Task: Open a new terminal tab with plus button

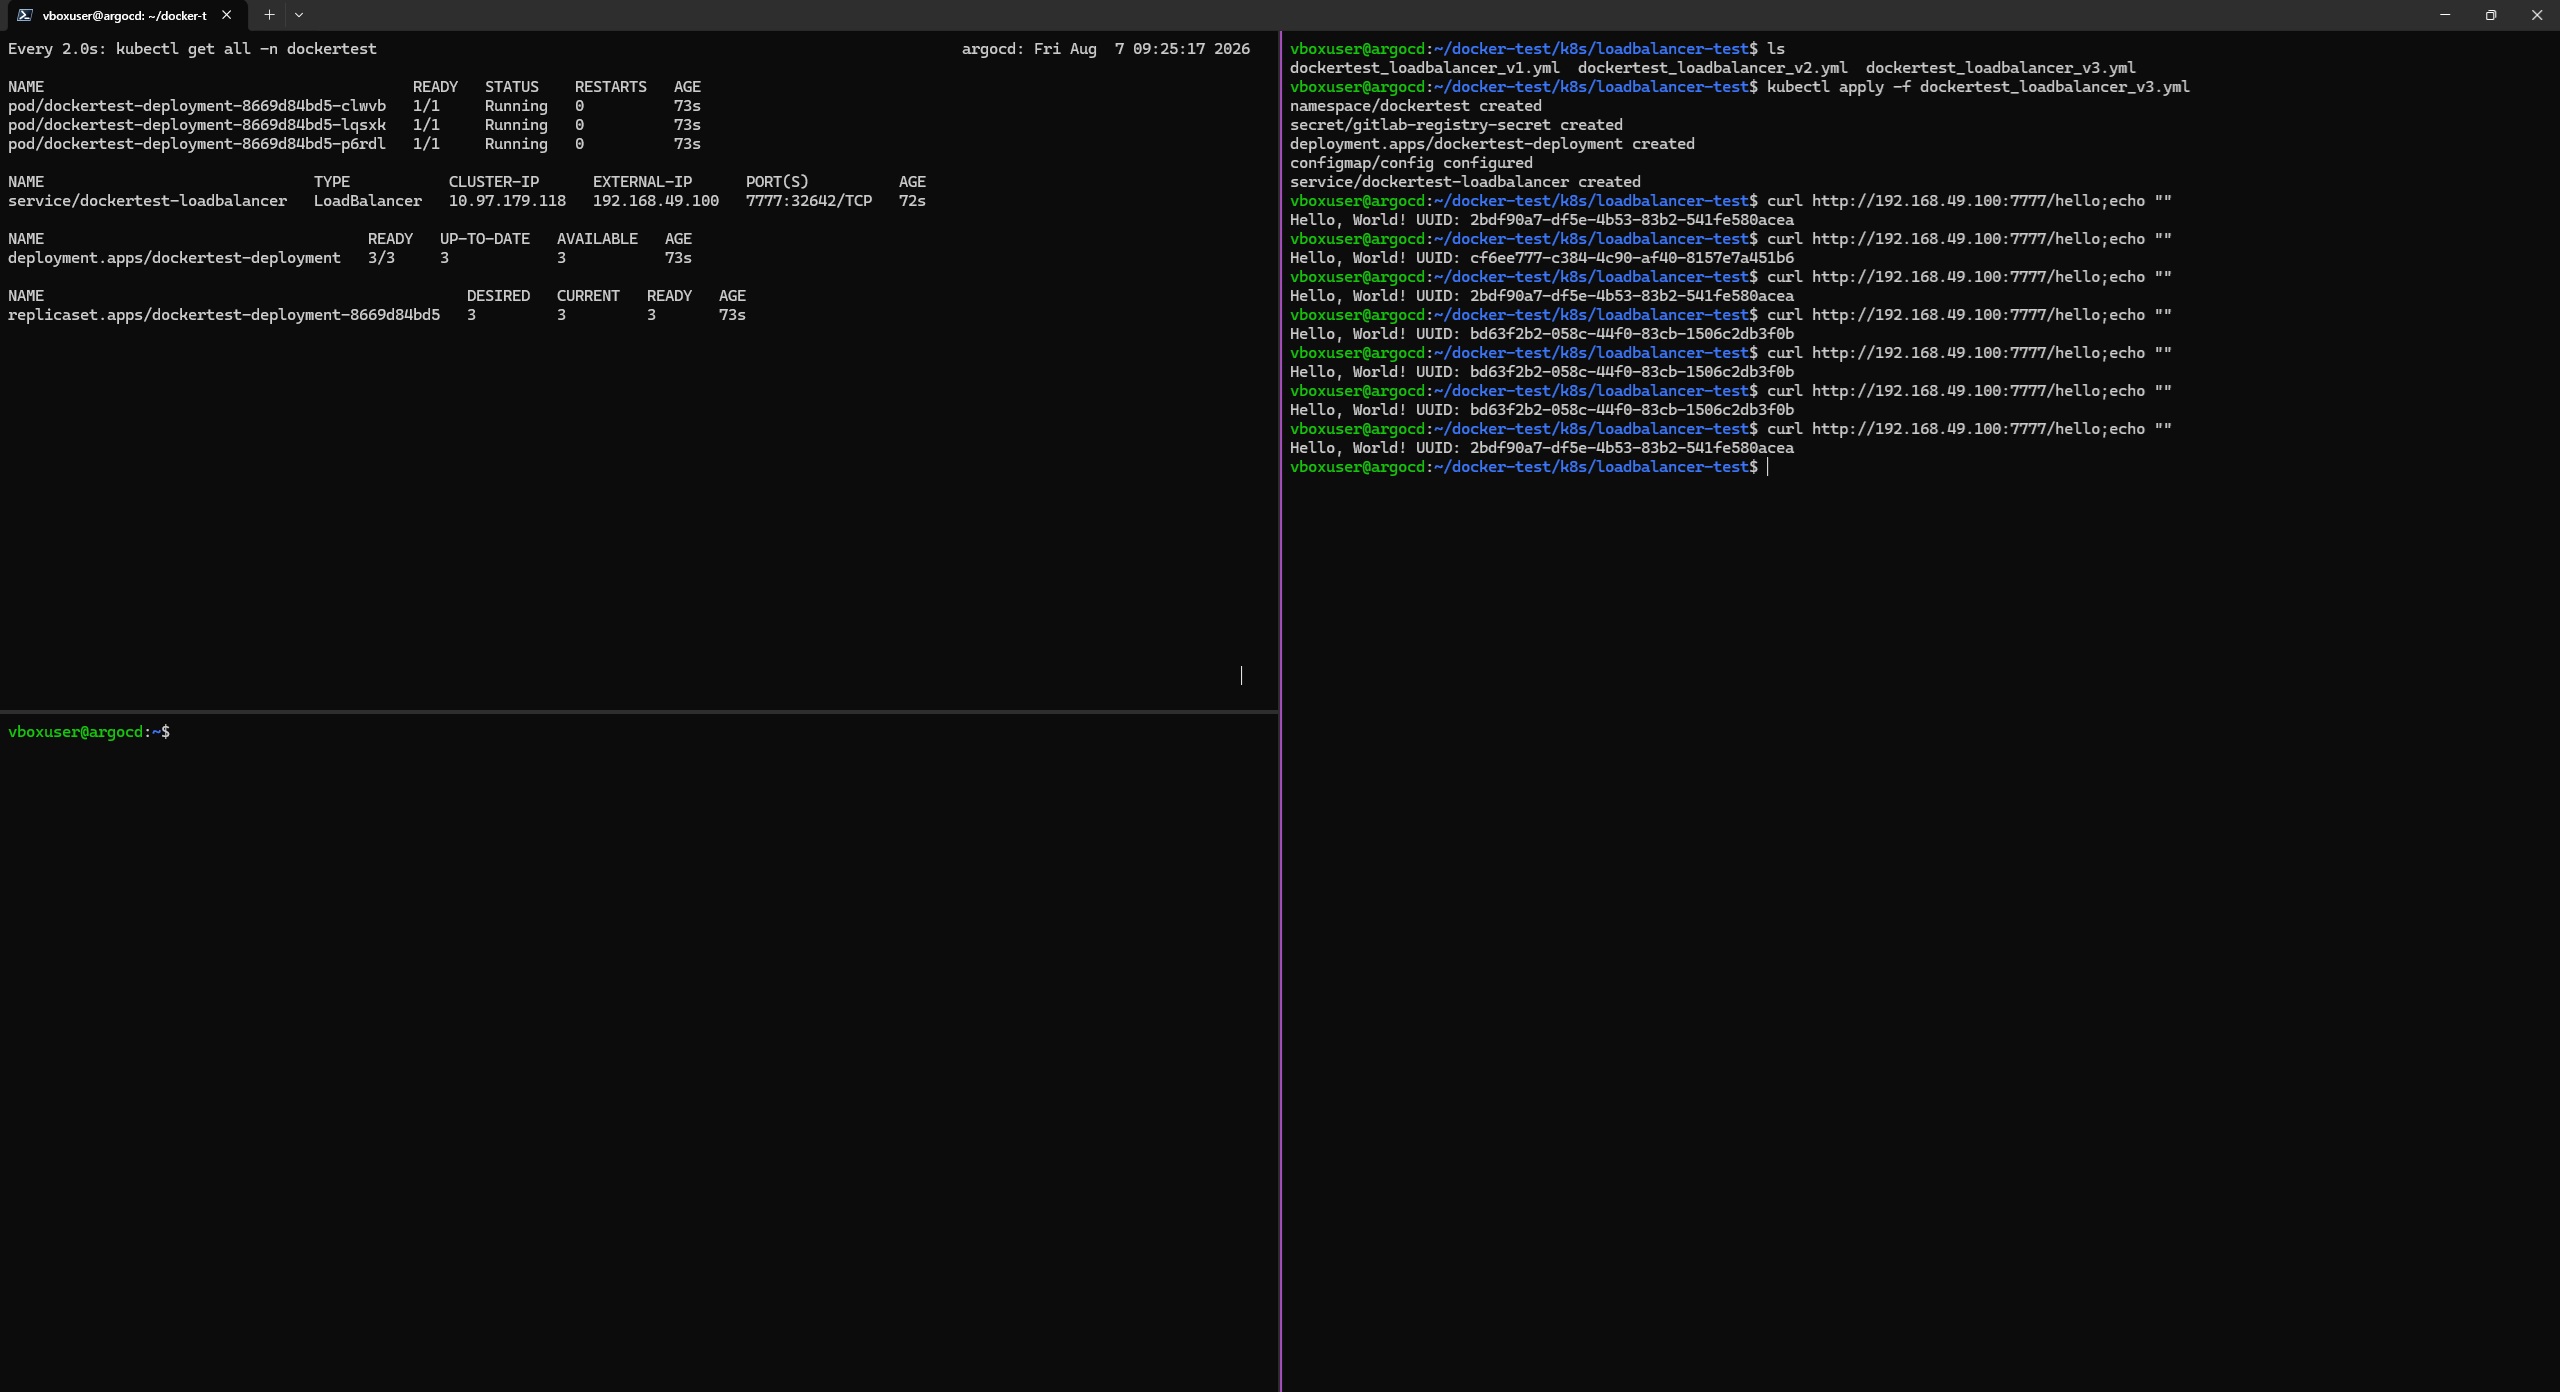Action: coord(269,15)
